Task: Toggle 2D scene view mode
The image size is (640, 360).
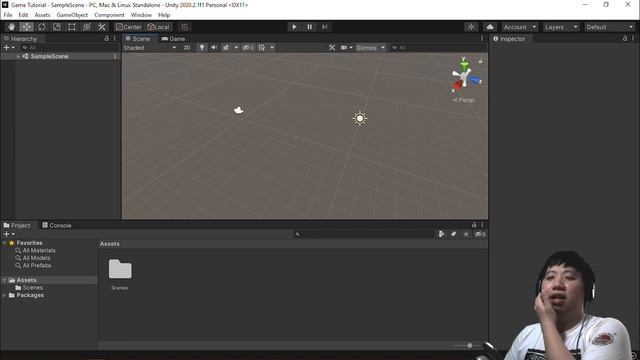Action: [x=187, y=48]
